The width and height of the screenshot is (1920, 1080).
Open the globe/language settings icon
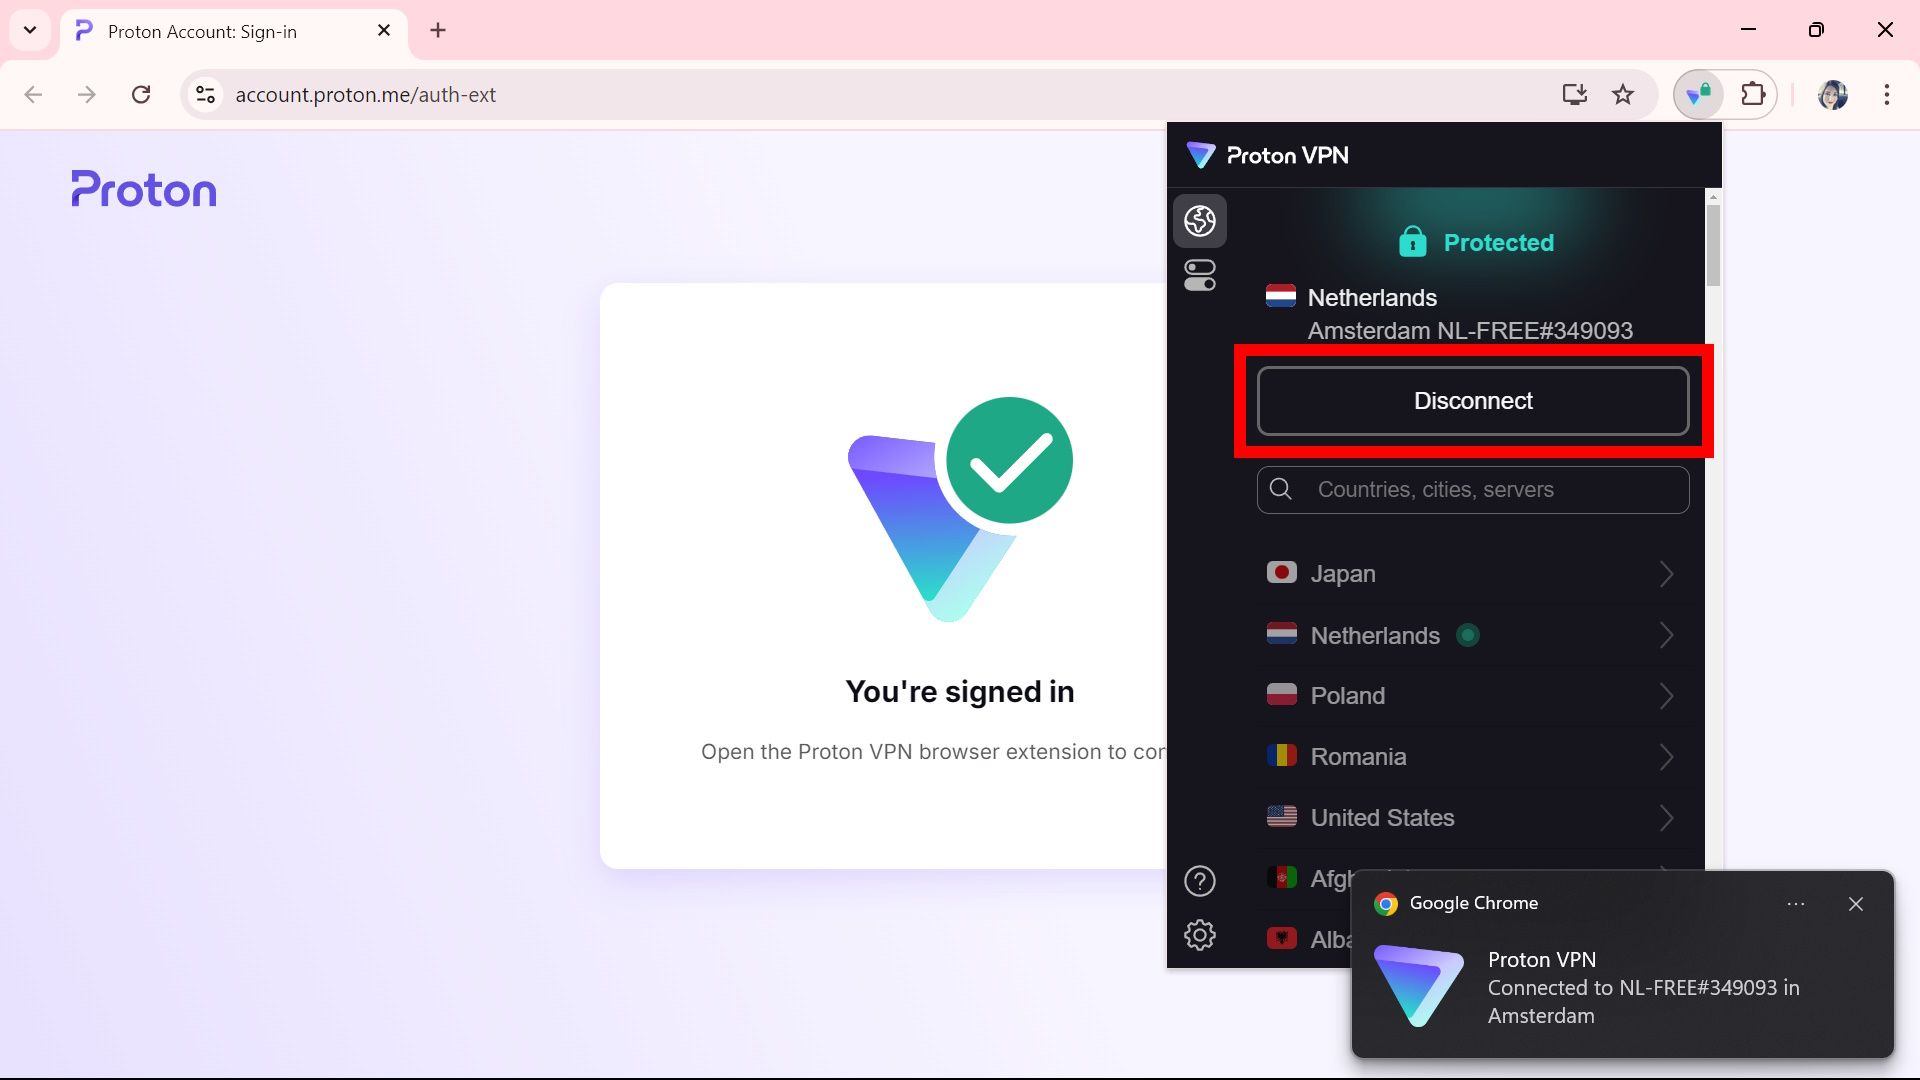tap(1200, 219)
